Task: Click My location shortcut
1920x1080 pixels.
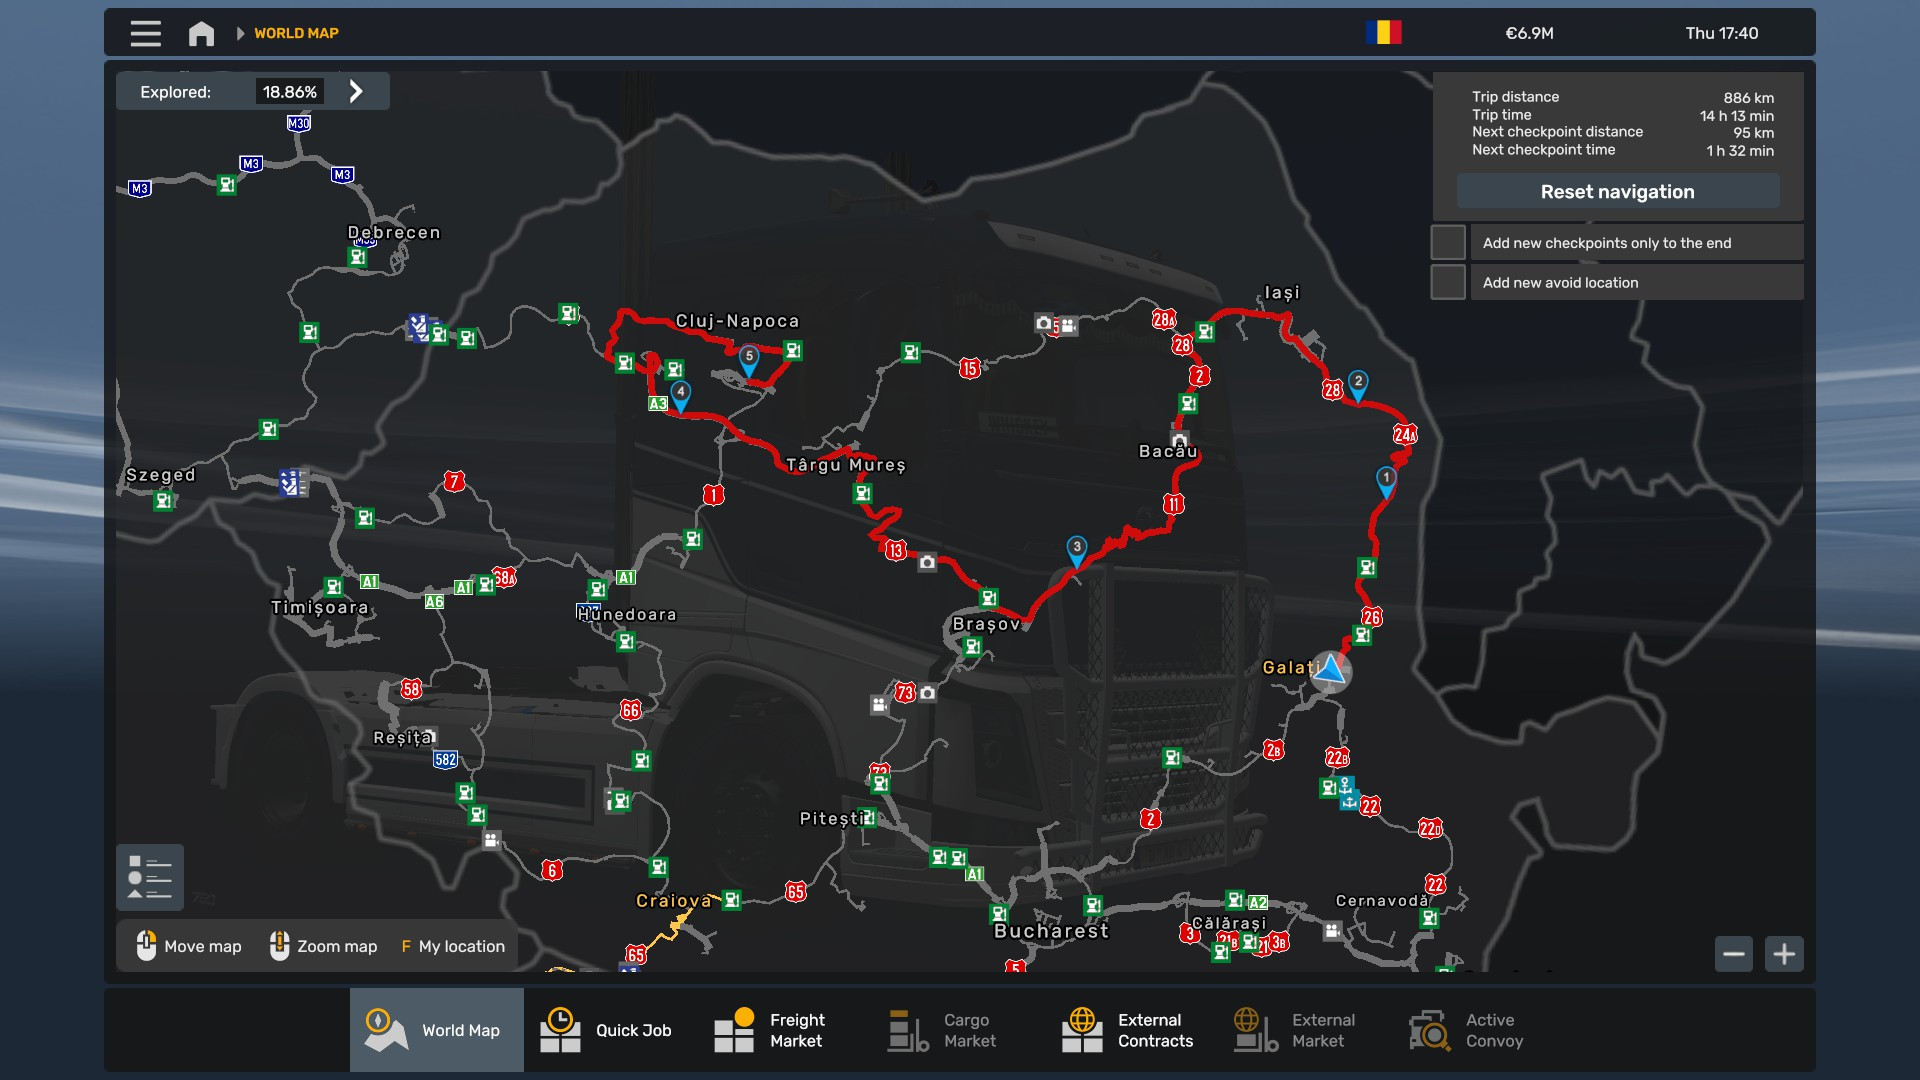Action: (453, 946)
